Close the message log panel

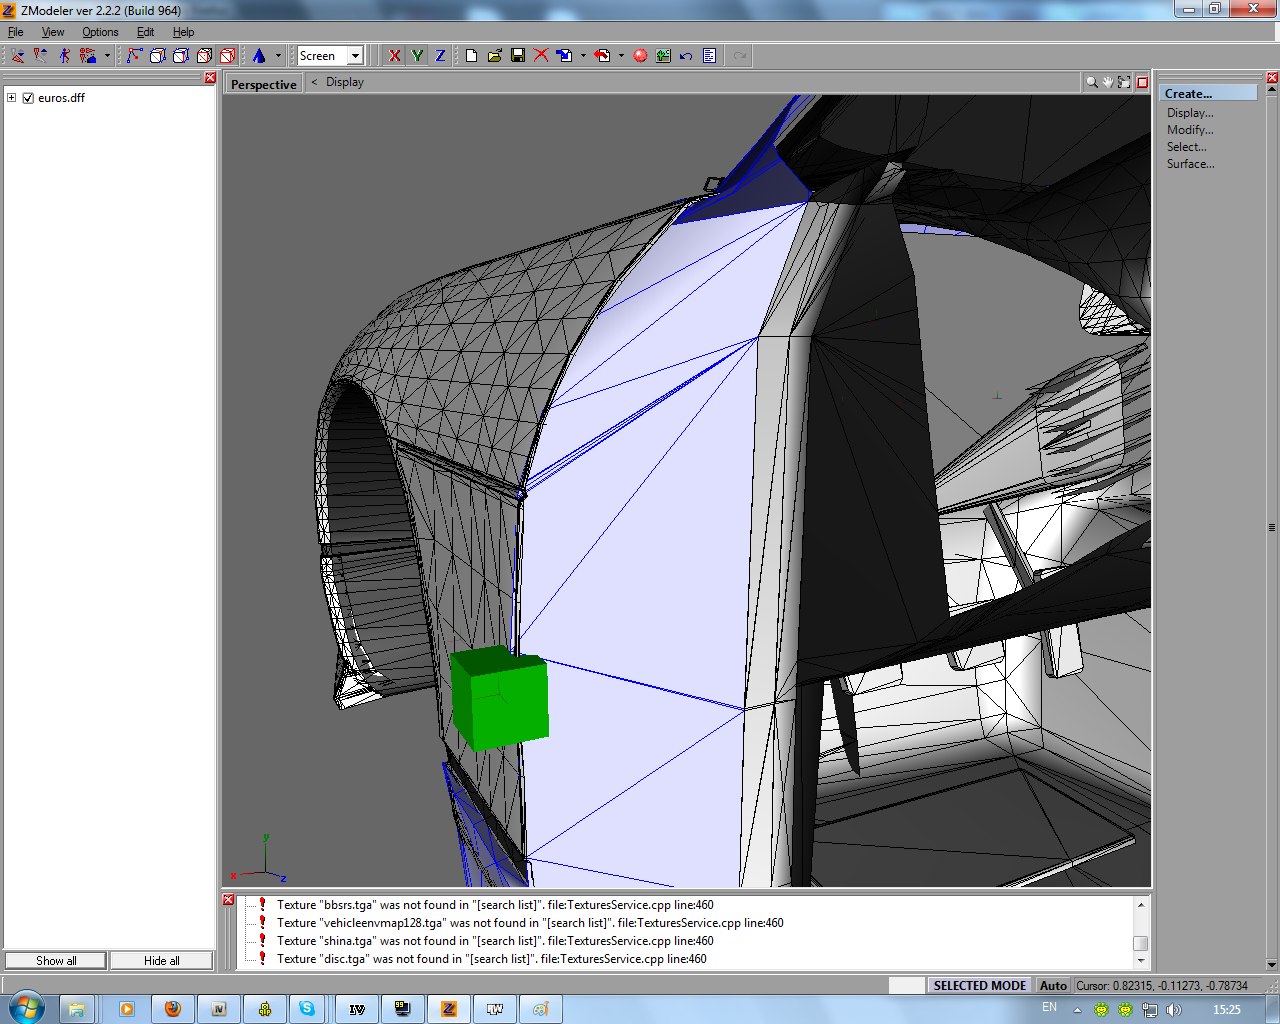coord(228,900)
